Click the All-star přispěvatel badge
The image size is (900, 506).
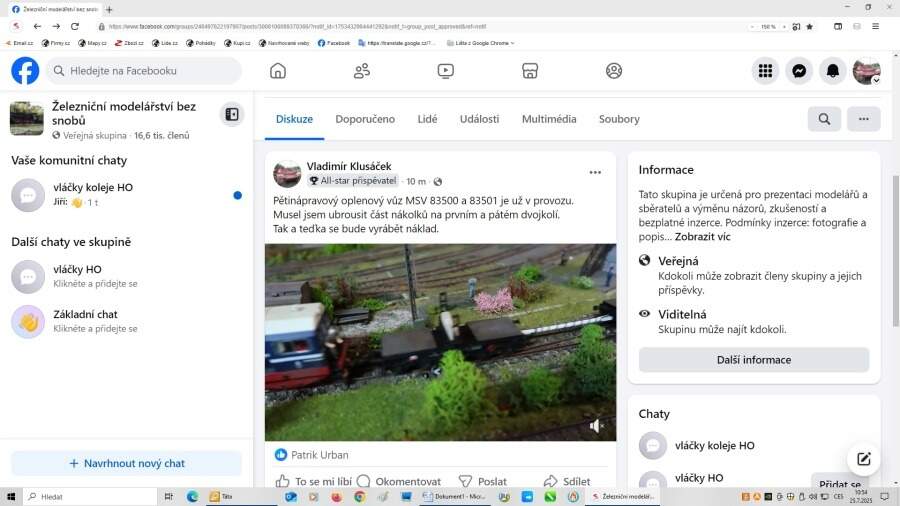coord(352,181)
